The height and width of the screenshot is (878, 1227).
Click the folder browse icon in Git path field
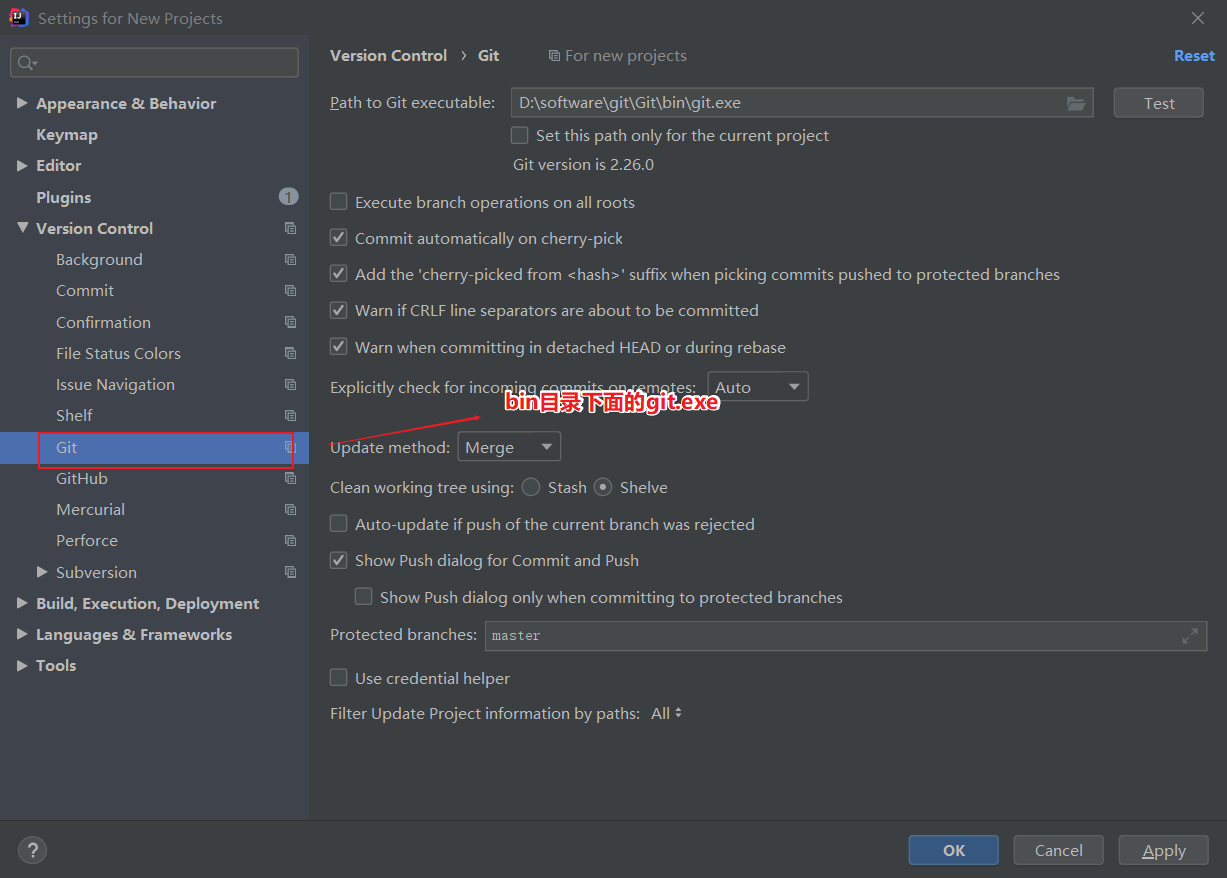pos(1075,103)
